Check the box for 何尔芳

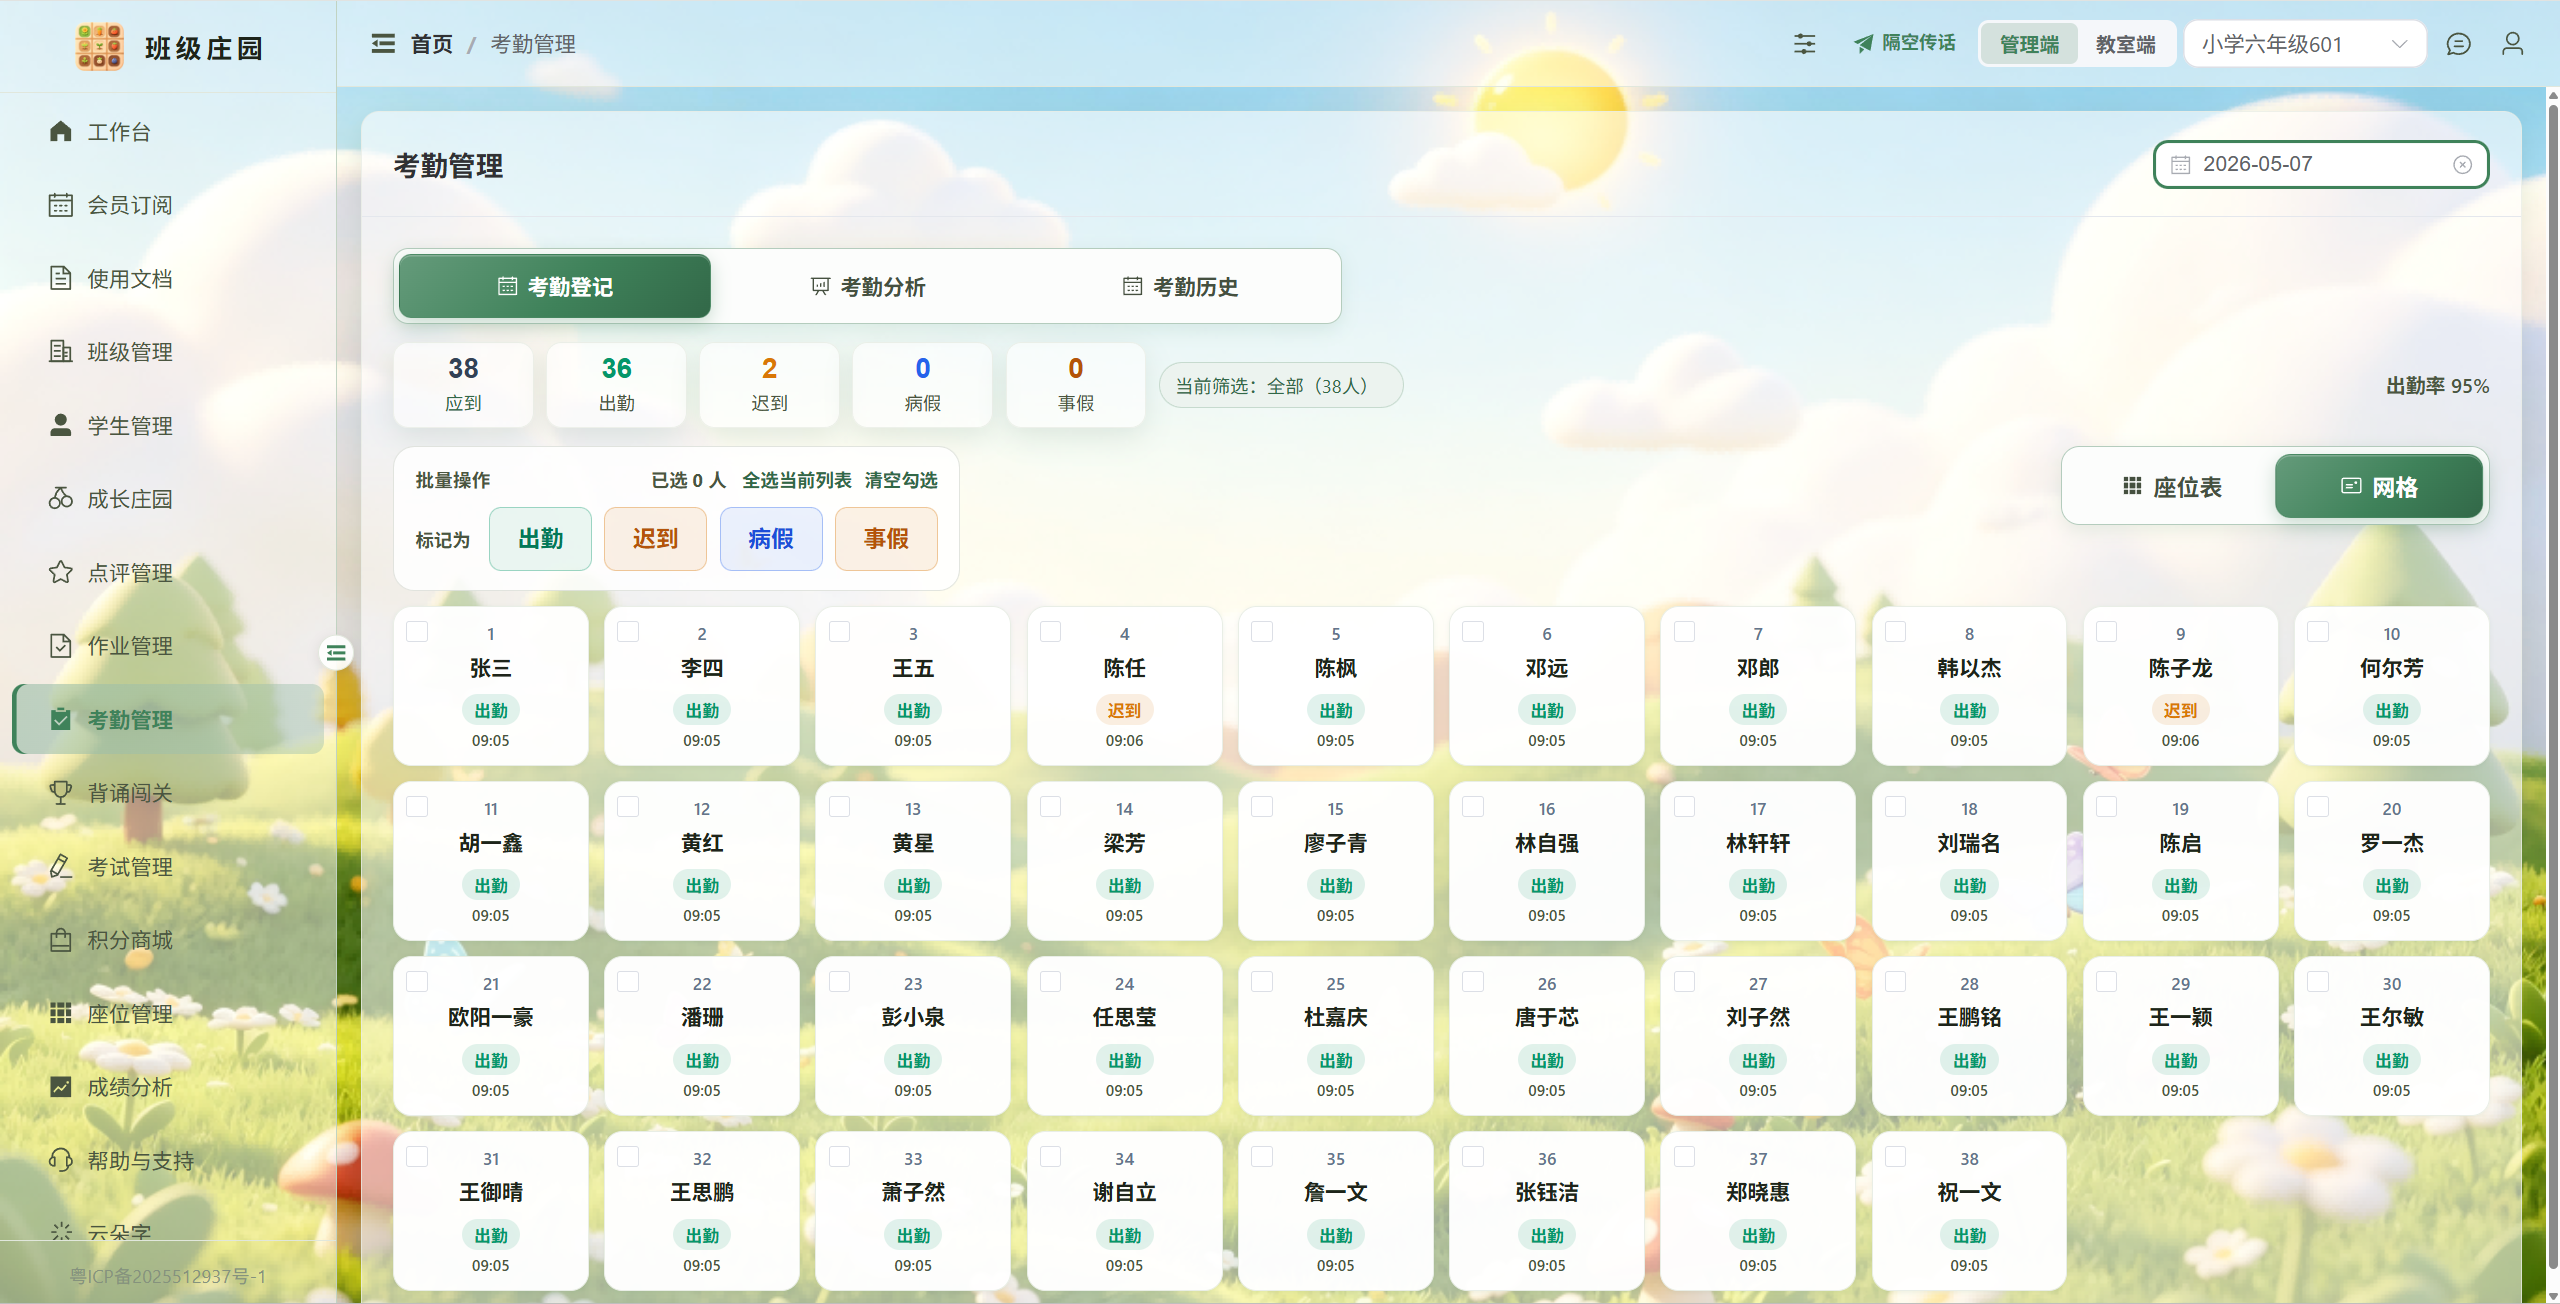(2318, 632)
